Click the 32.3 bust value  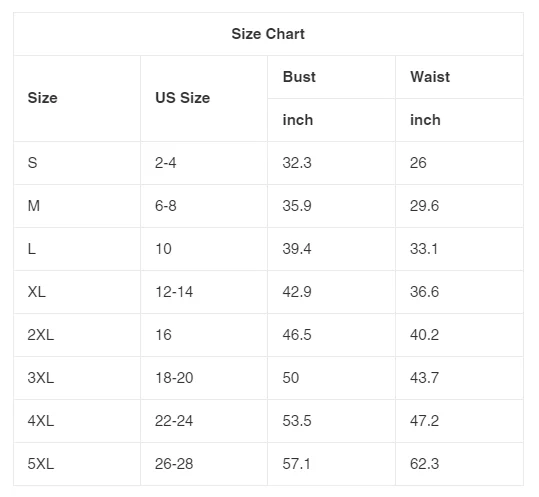(297, 163)
